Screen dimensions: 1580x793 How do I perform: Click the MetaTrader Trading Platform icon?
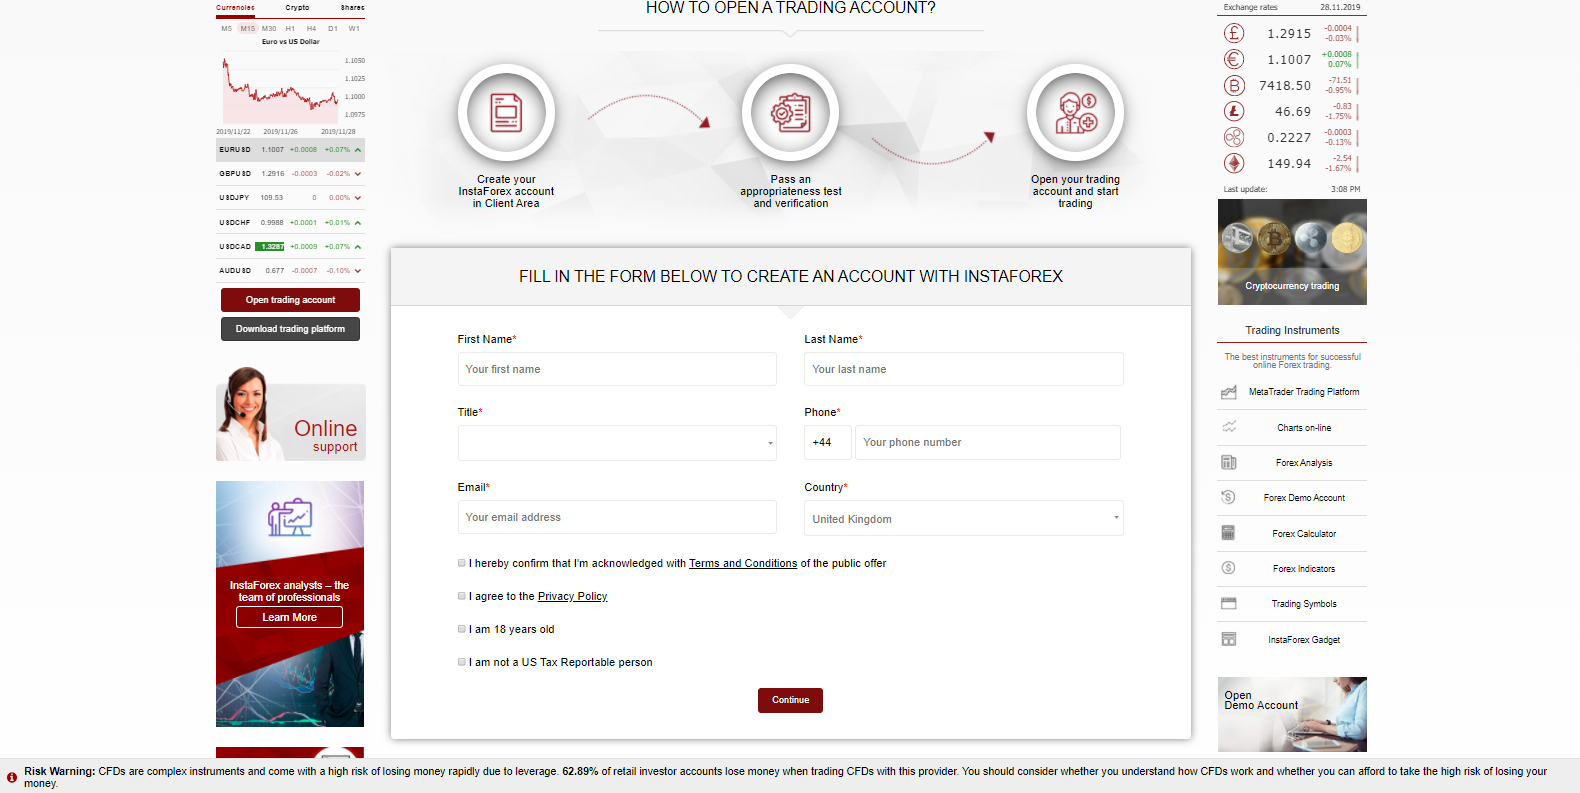pos(1229,392)
